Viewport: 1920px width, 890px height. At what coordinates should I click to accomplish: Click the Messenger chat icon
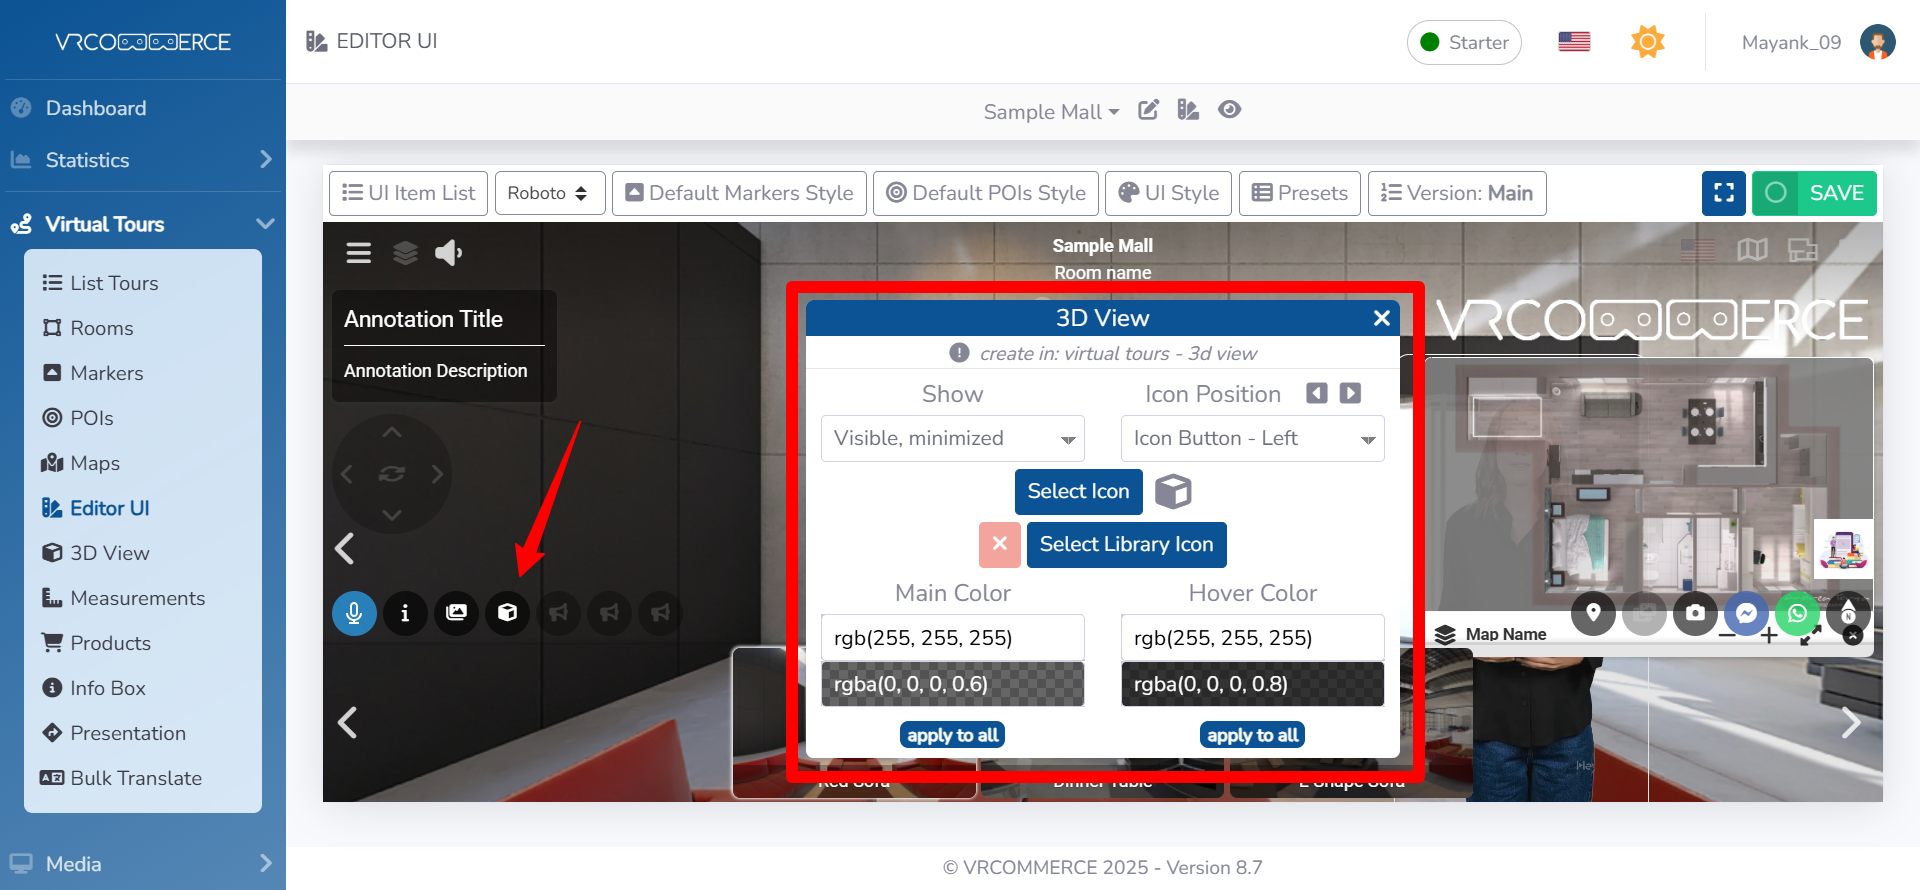(1746, 613)
